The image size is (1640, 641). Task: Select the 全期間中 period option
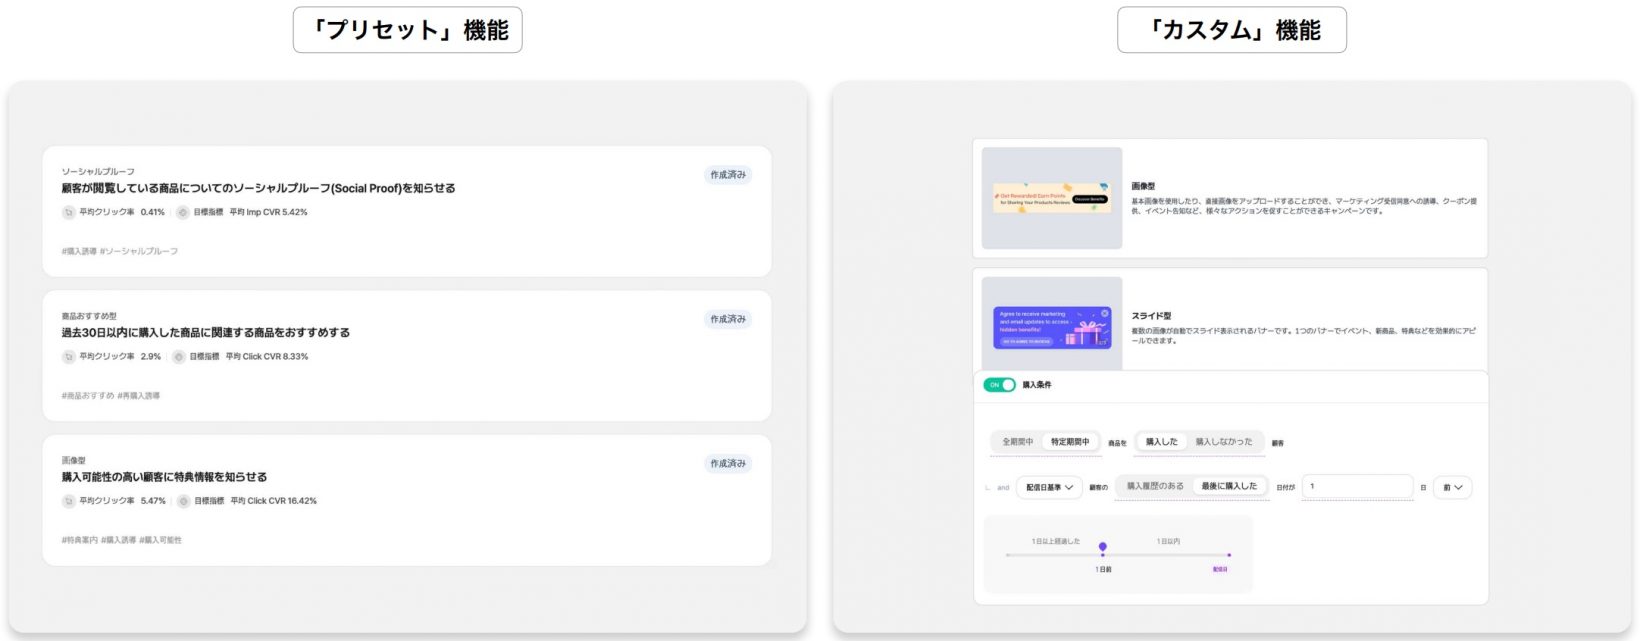tap(1017, 442)
